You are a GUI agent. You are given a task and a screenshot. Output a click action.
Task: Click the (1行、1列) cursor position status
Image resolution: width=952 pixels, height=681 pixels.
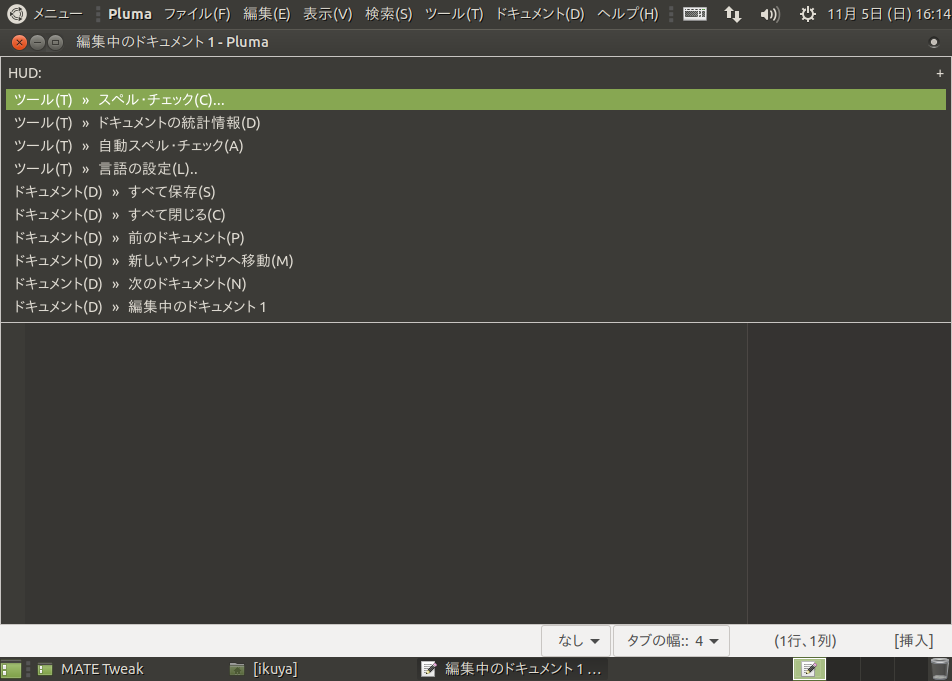[805, 641]
